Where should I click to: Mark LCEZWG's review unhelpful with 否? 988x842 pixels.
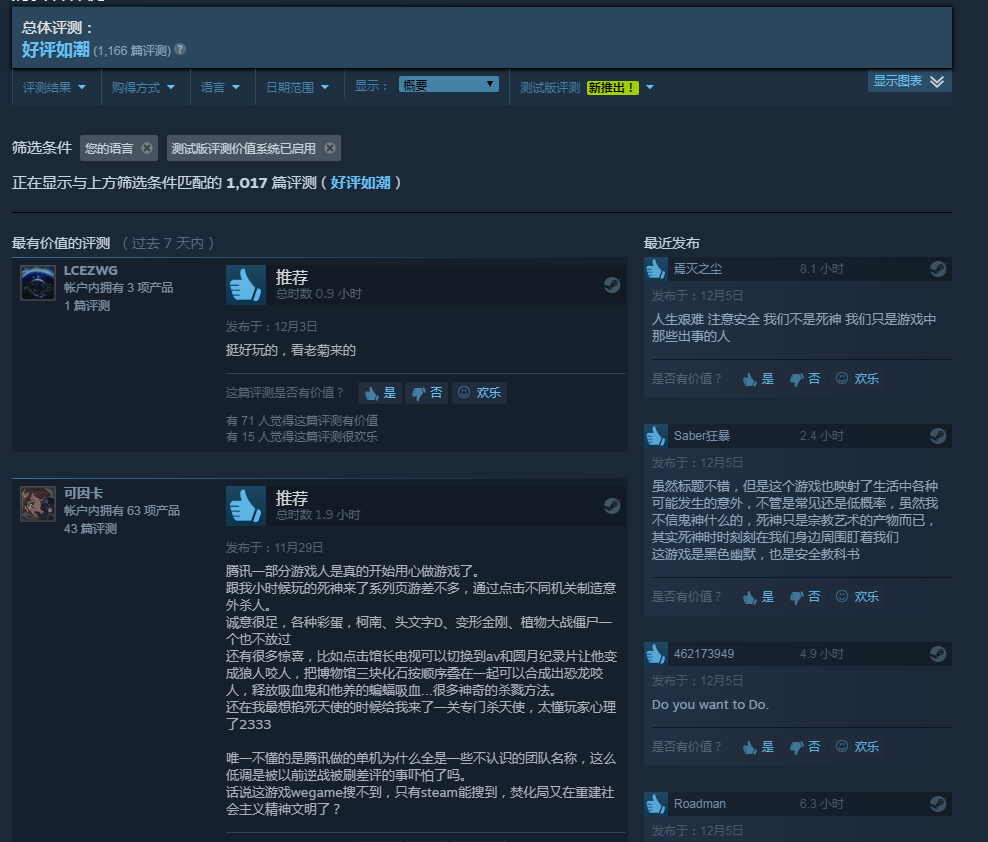click(x=427, y=393)
